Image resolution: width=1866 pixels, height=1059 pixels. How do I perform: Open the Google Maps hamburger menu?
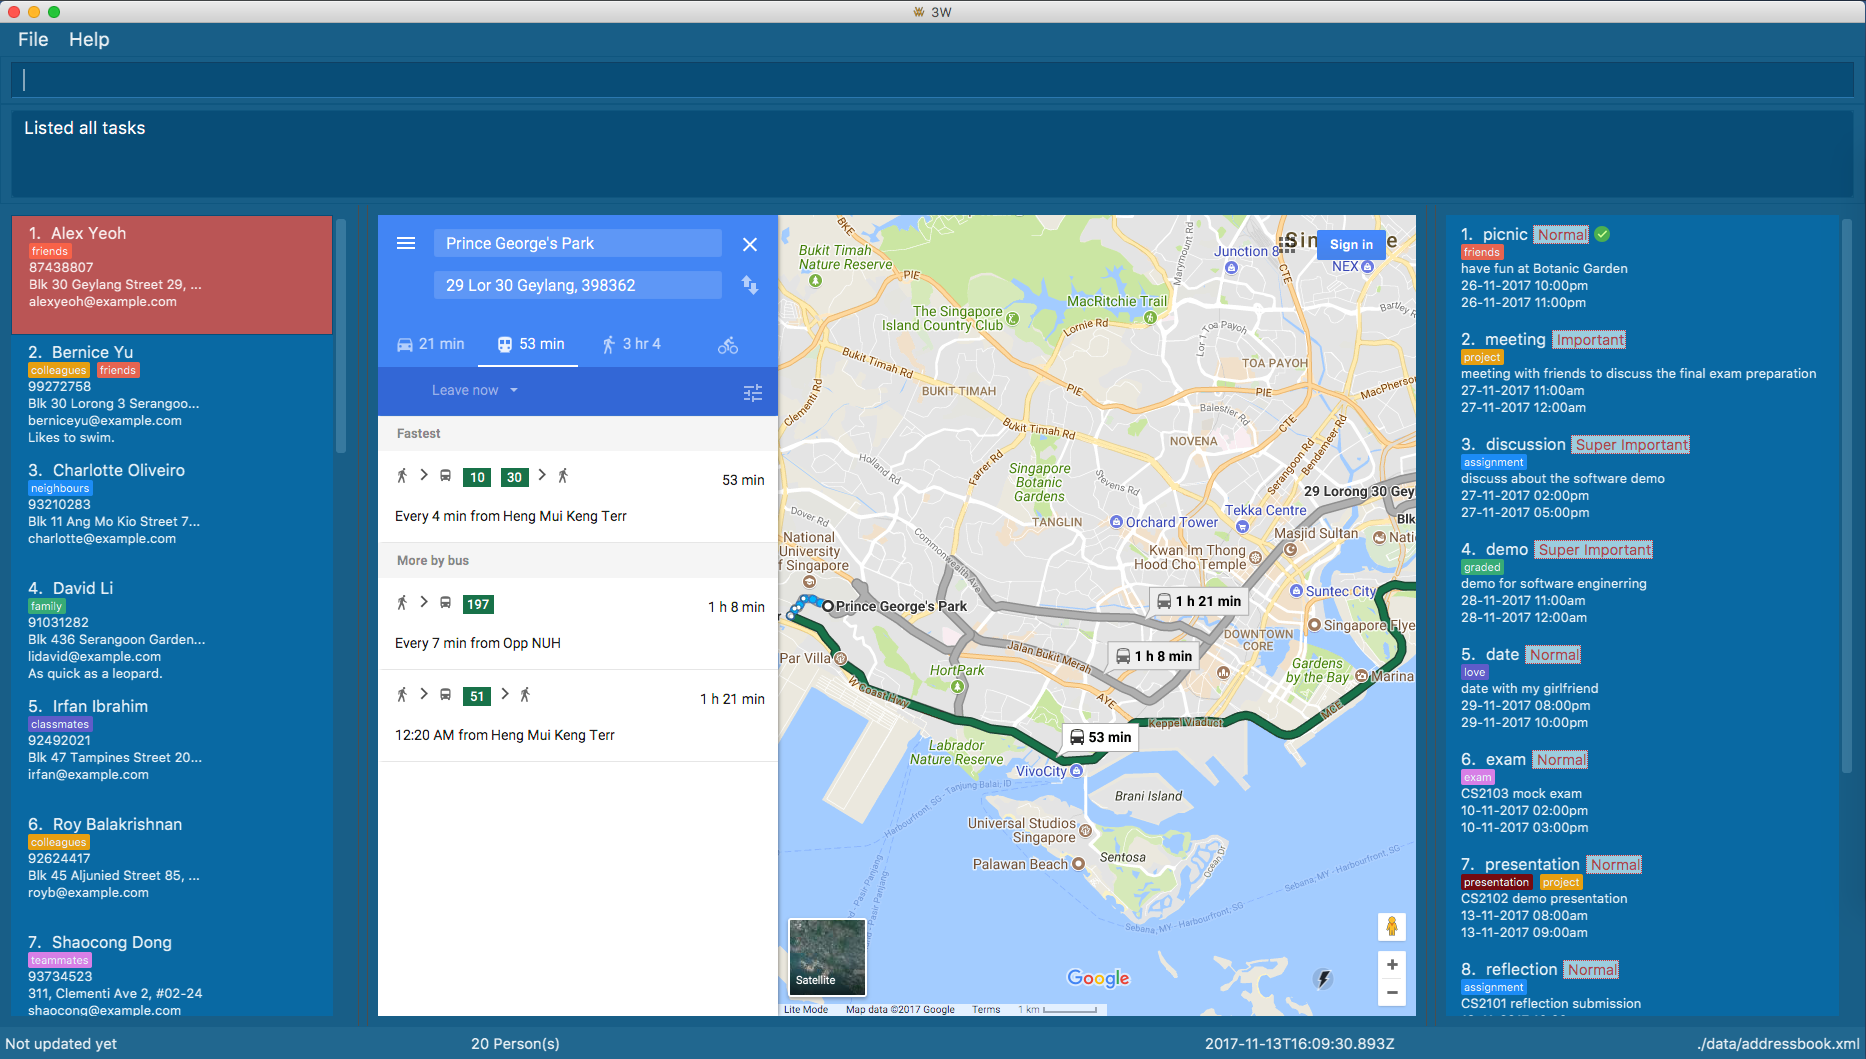[x=406, y=243]
